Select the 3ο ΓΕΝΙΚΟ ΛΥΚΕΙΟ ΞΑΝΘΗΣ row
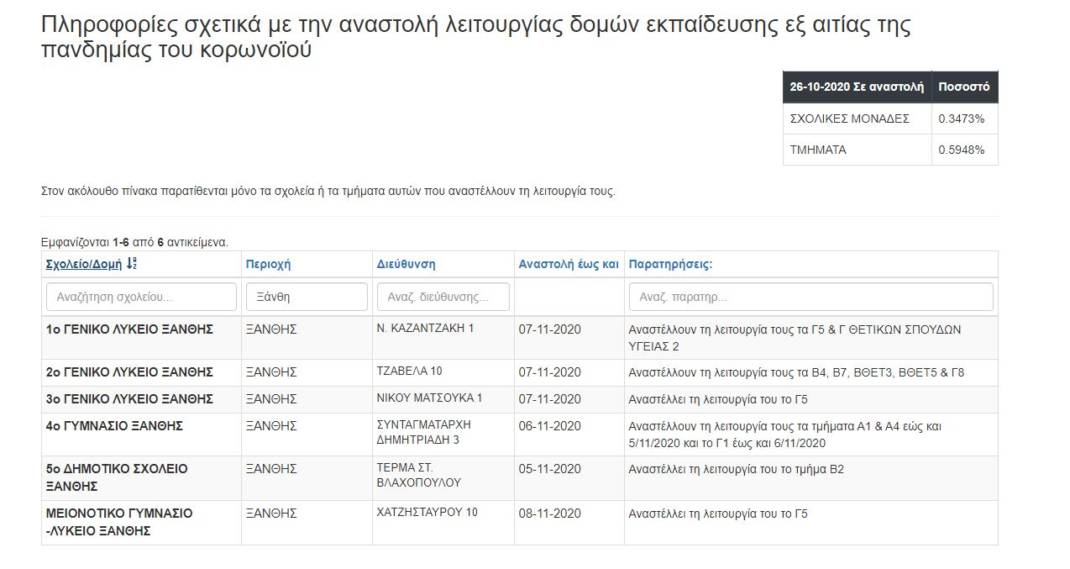The width and height of the screenshot is (1070, 569). tap(520, 399)
